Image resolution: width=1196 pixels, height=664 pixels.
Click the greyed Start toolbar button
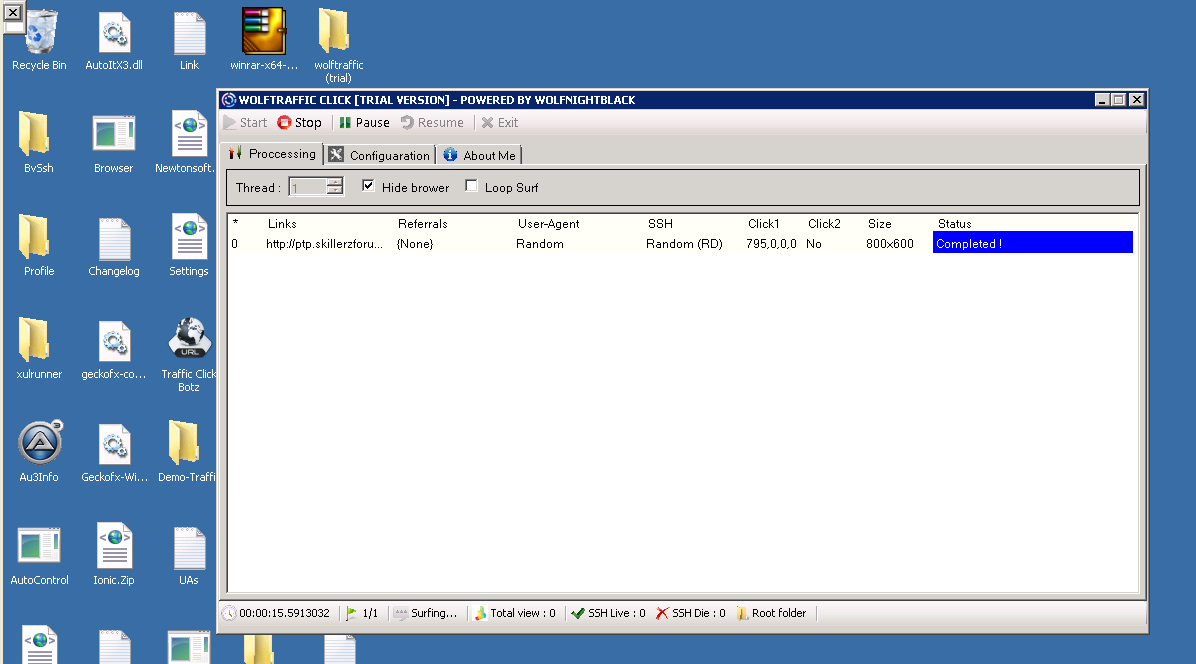[246, 123]
